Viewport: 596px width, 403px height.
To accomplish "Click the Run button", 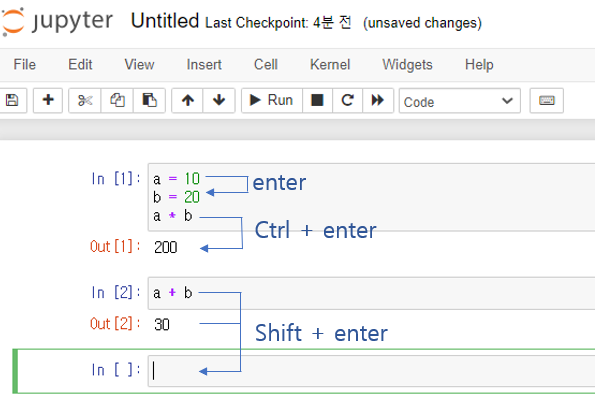I will pos(272,100).
